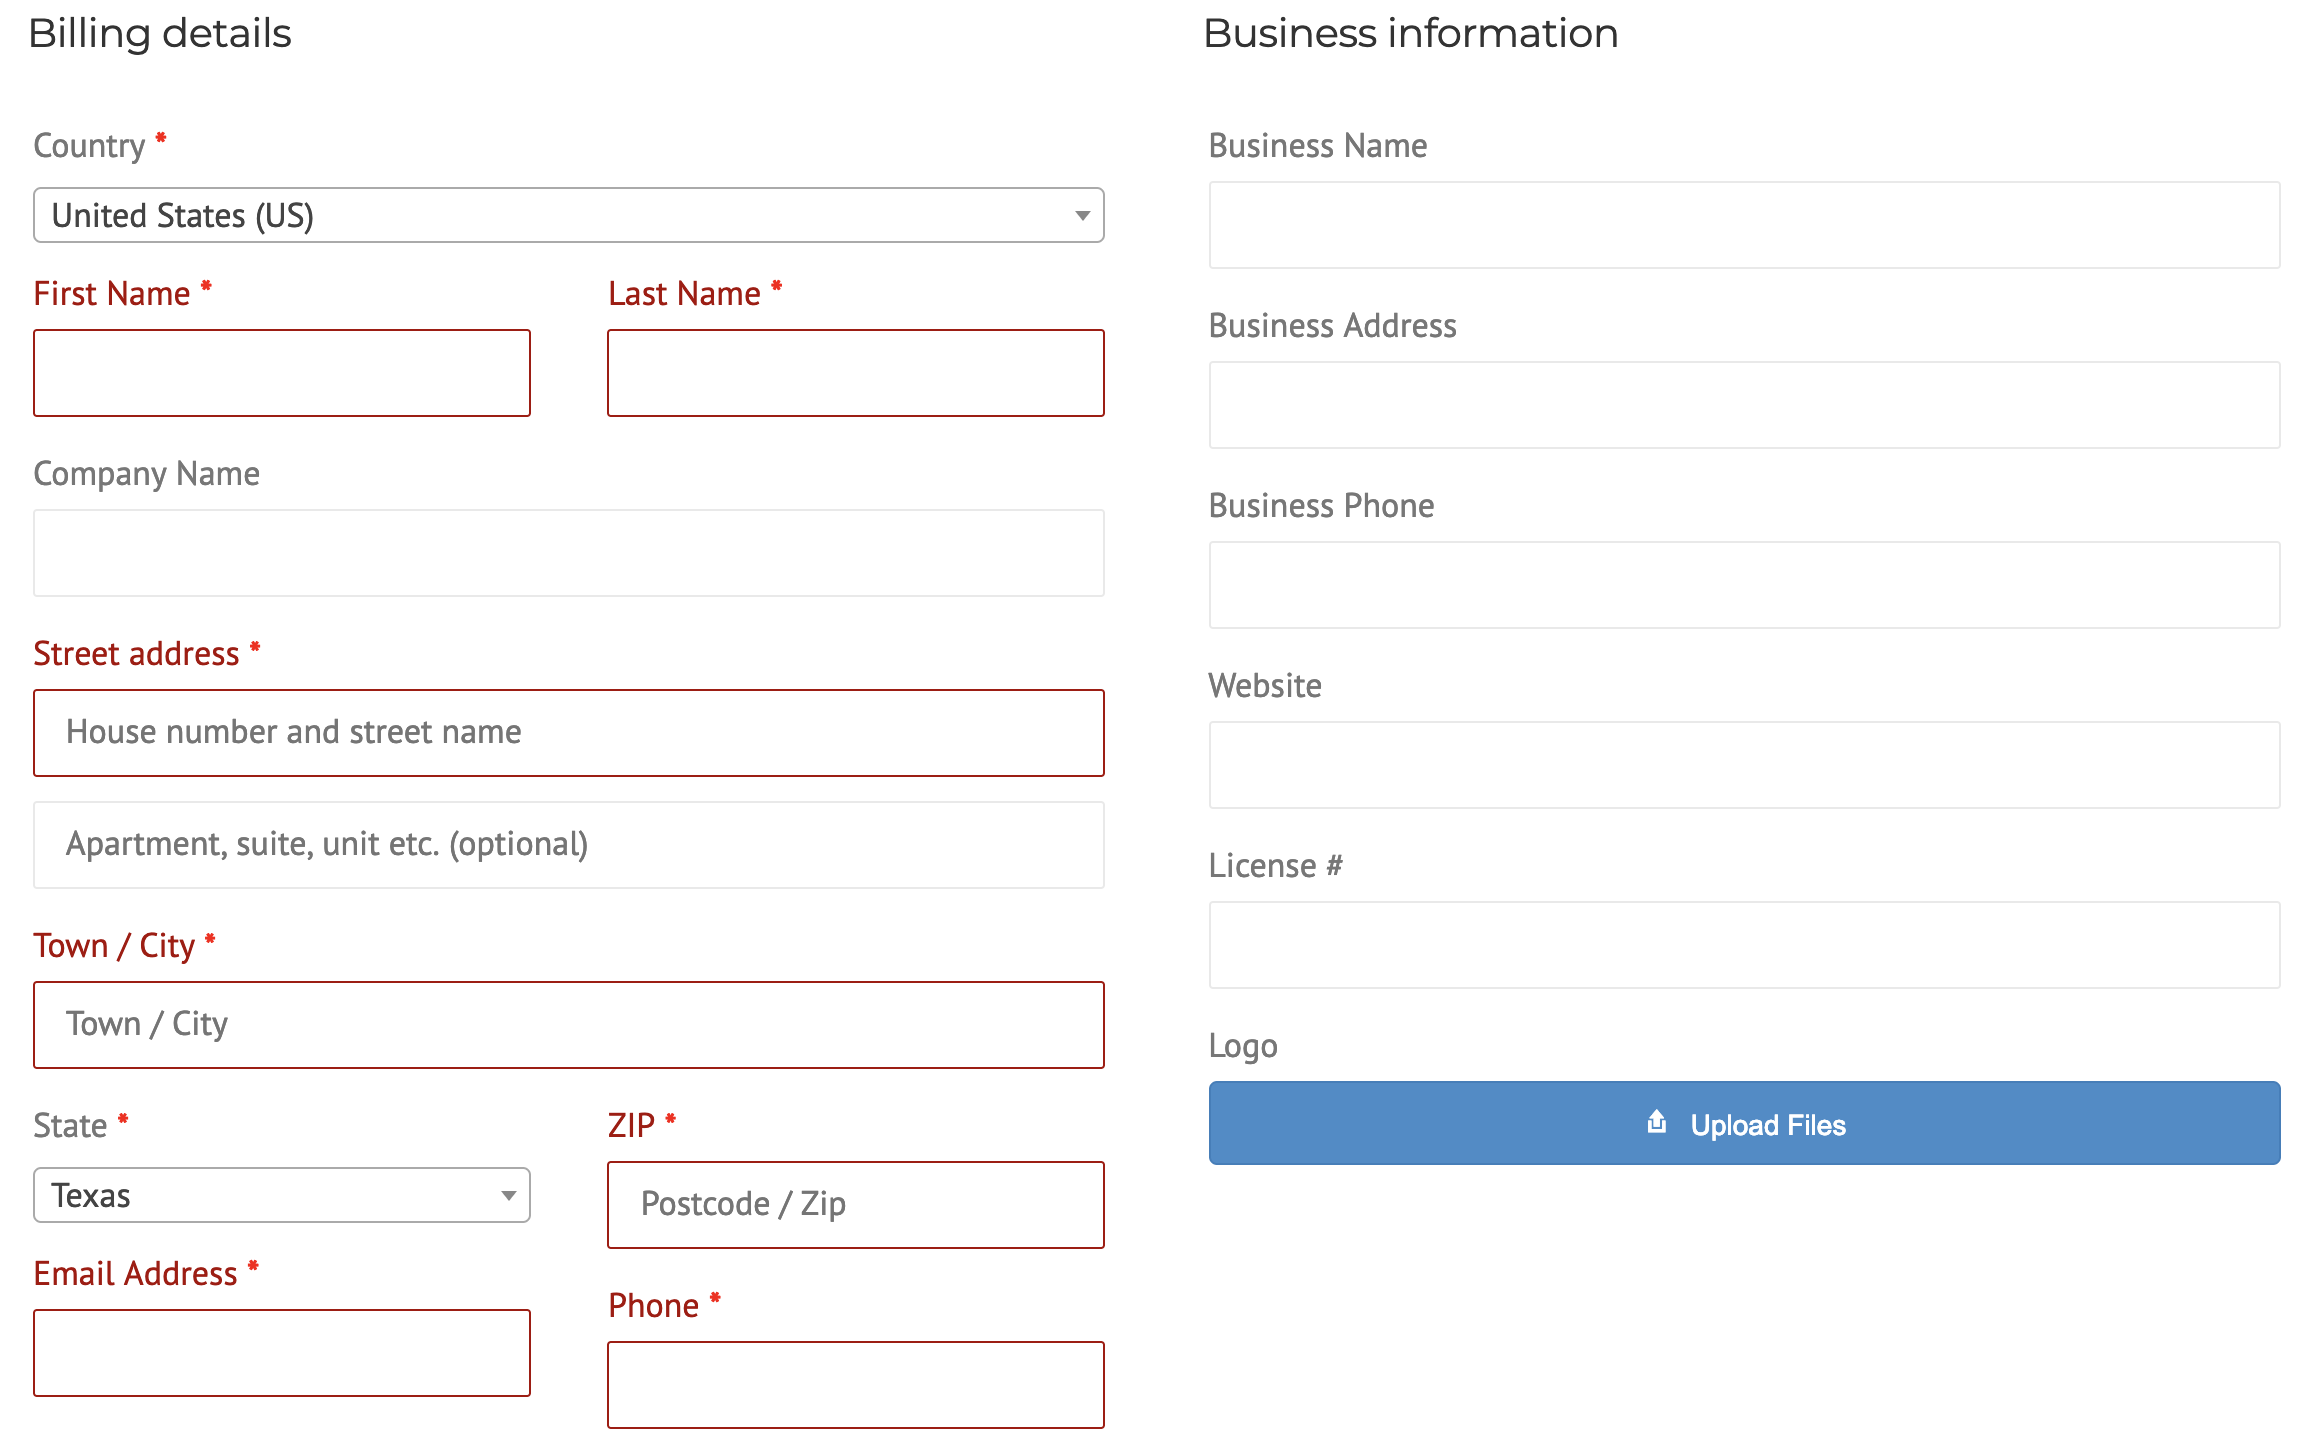Click into the Business Address field

[x=1744, y=405]
